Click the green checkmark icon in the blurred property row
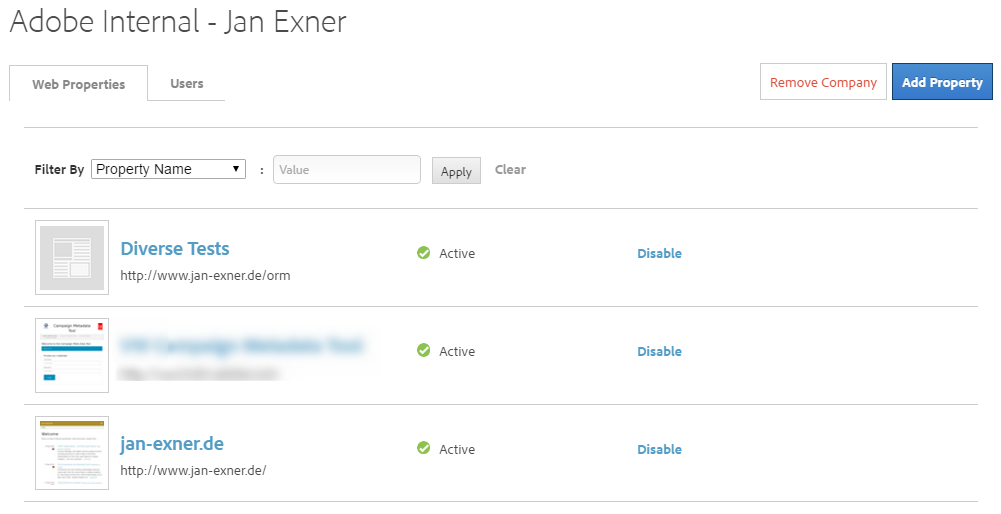This screenshot has width=1001, height=514. pyautogui.click(x=423, y=351)
